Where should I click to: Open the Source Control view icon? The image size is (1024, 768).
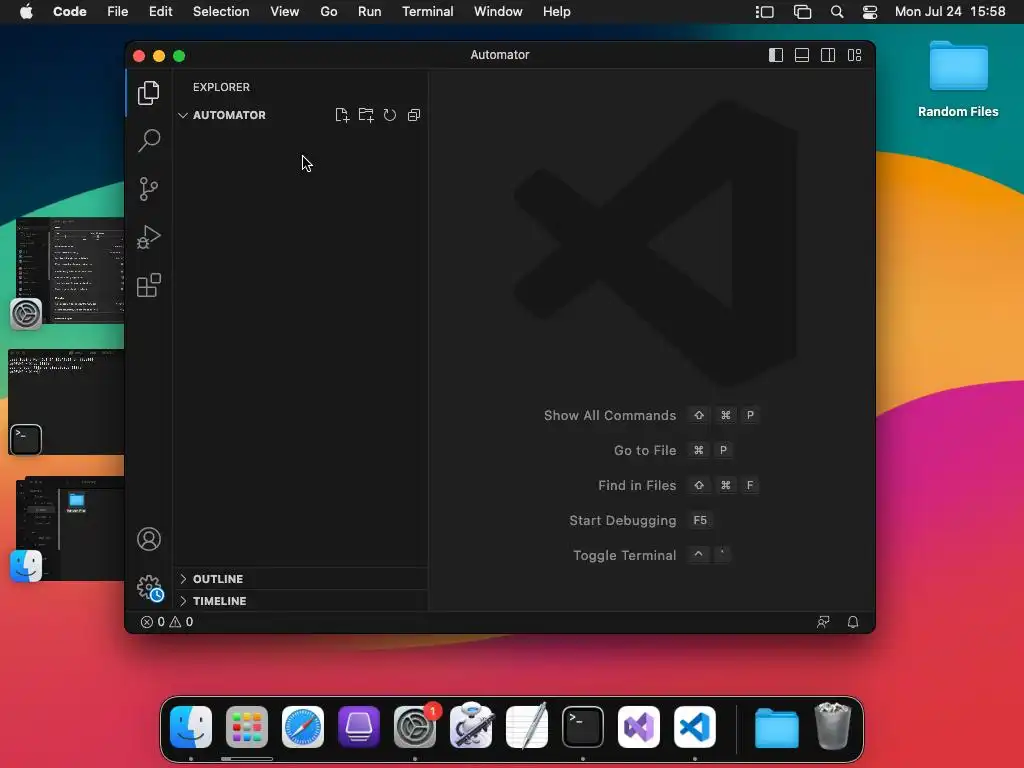pos(149,189)
